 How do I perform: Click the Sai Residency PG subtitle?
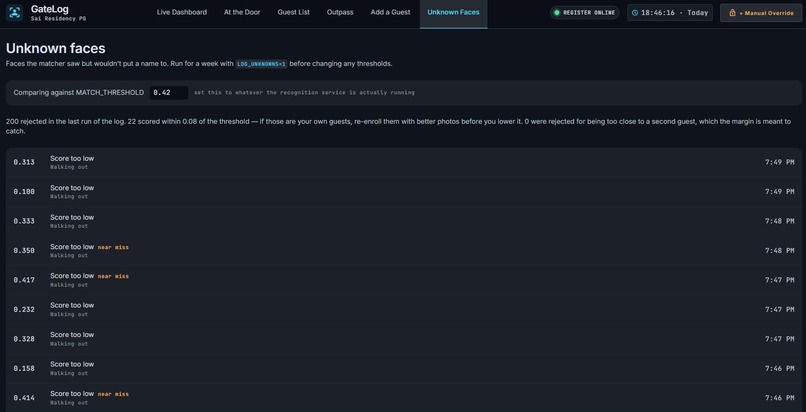[x=58, y=18]
